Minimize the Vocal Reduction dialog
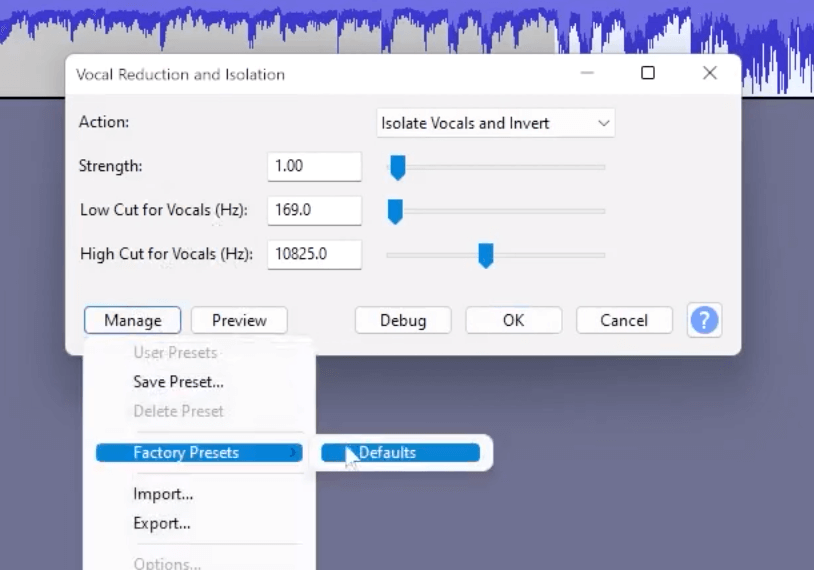 [x=587, y=73]
